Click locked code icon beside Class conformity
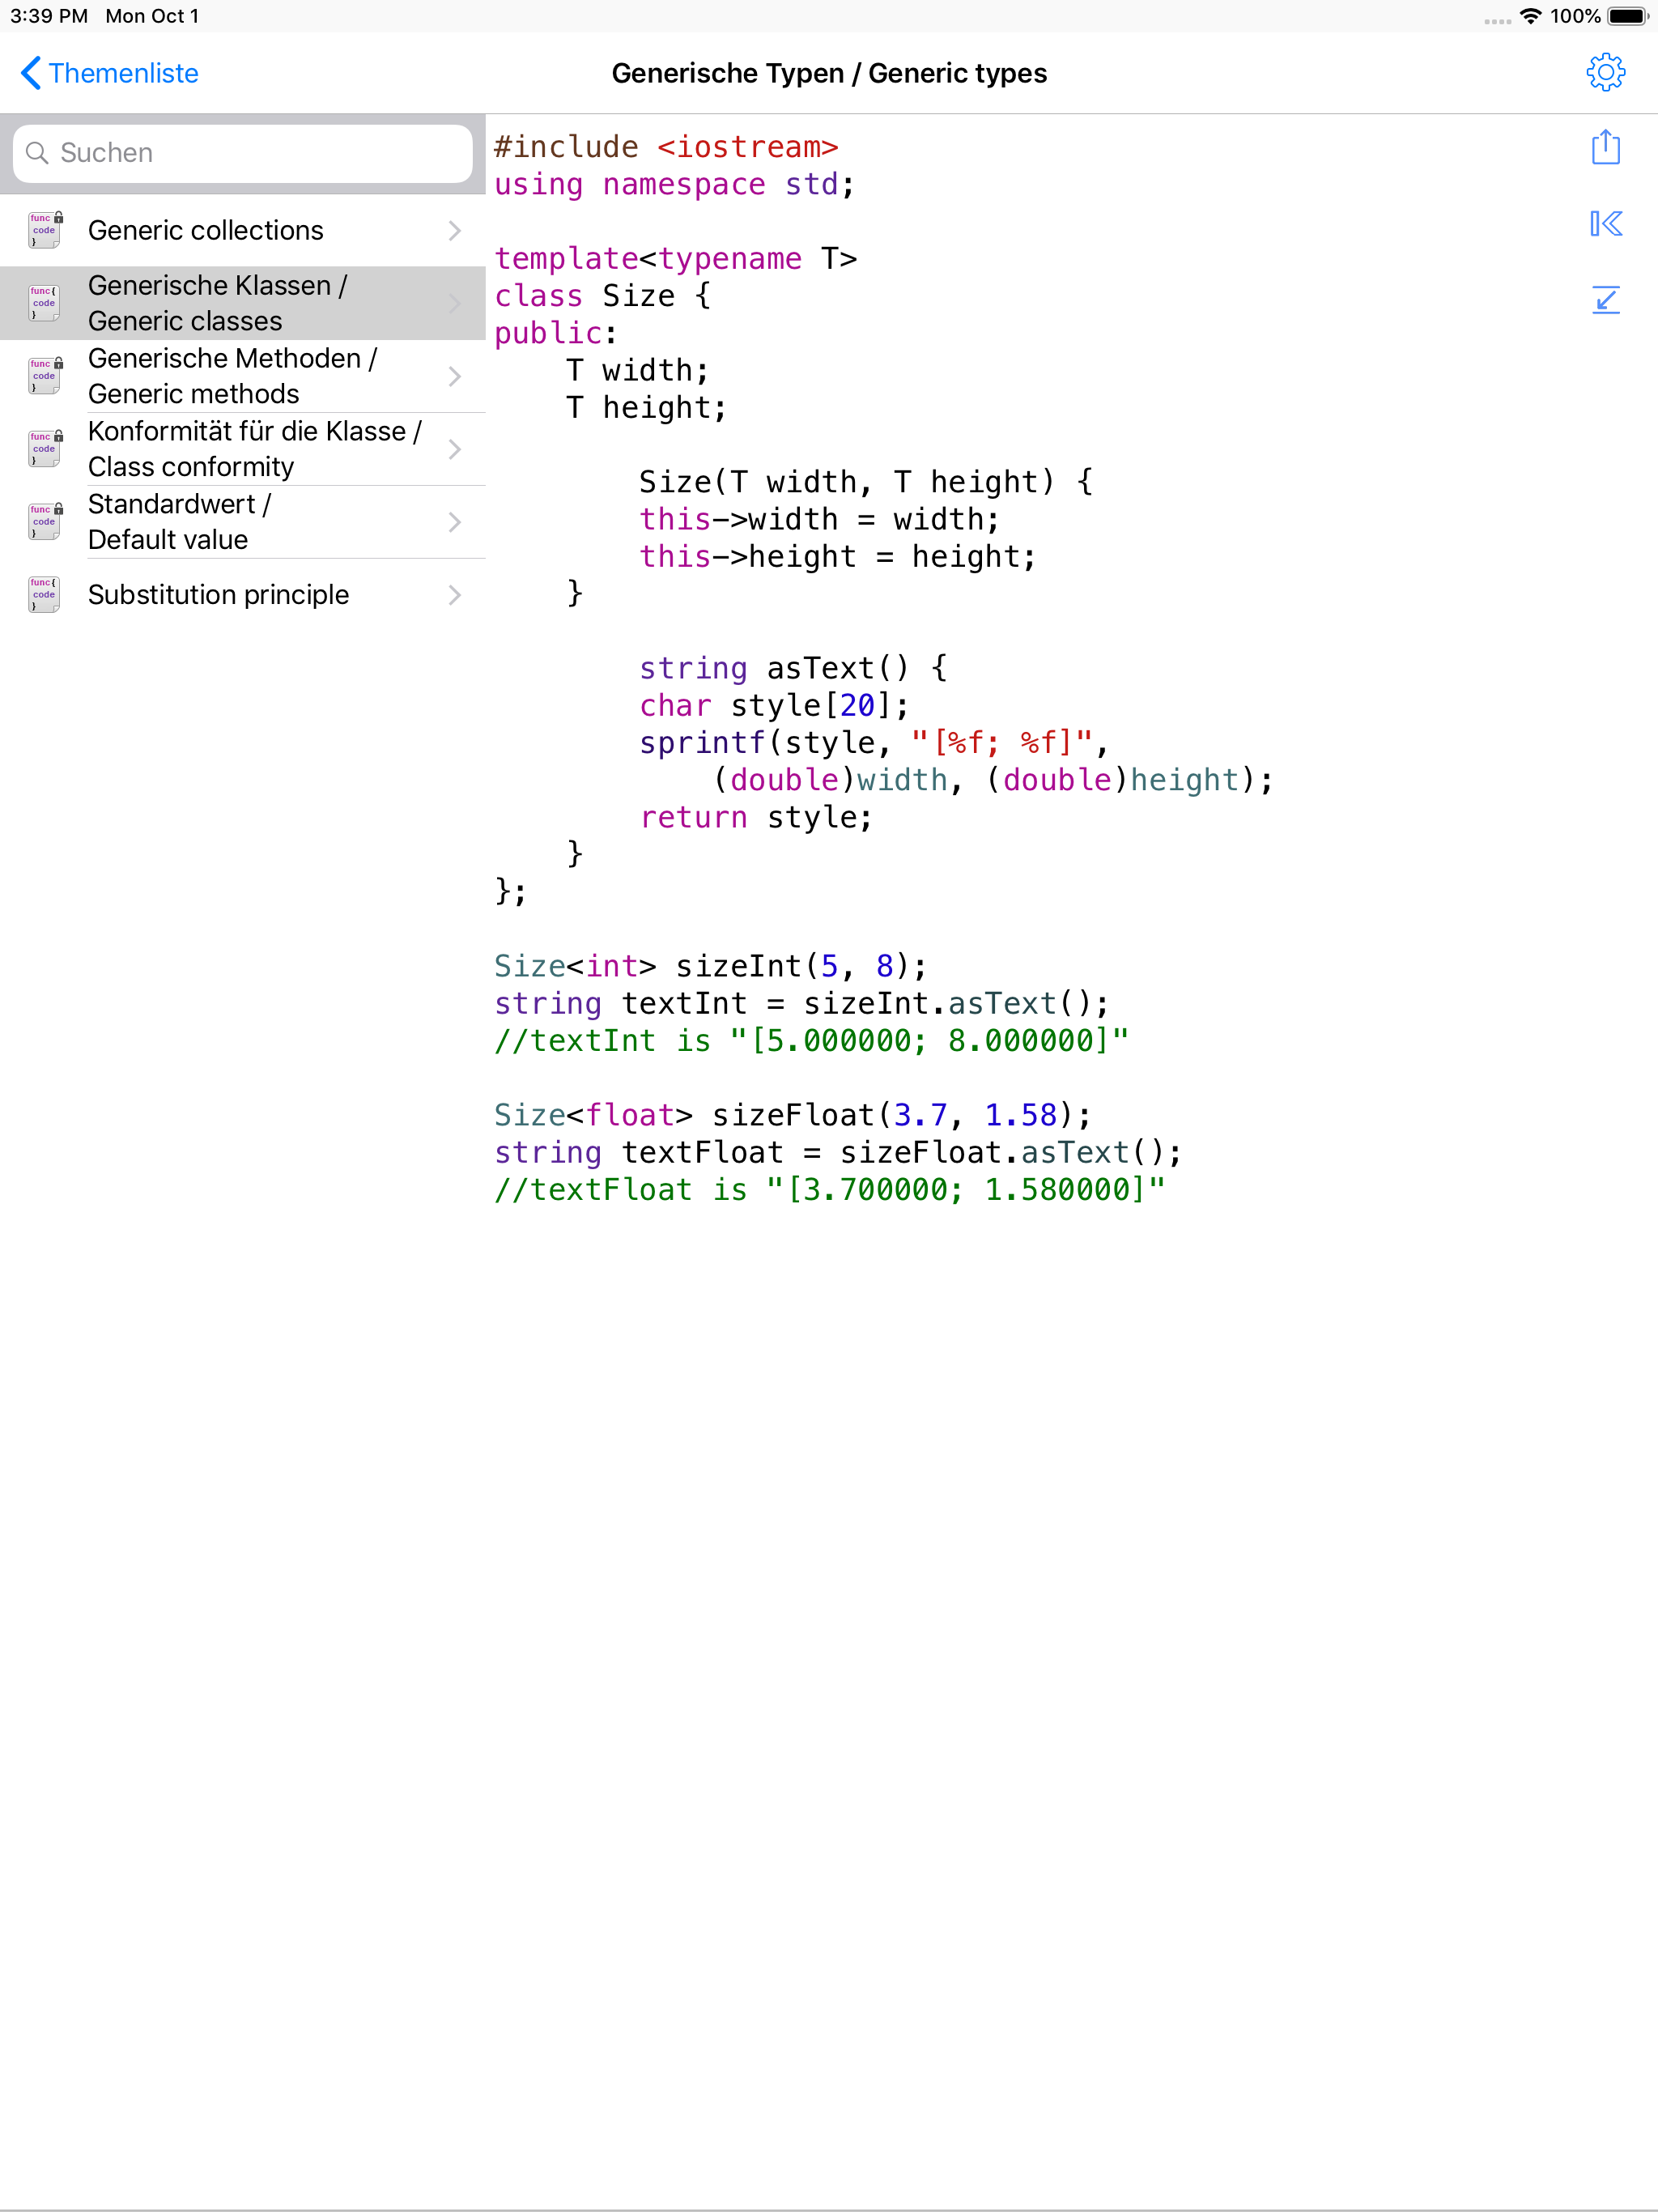This screenshot has height=2212, width=1658. pyautogui.click(x=44, y=449)
